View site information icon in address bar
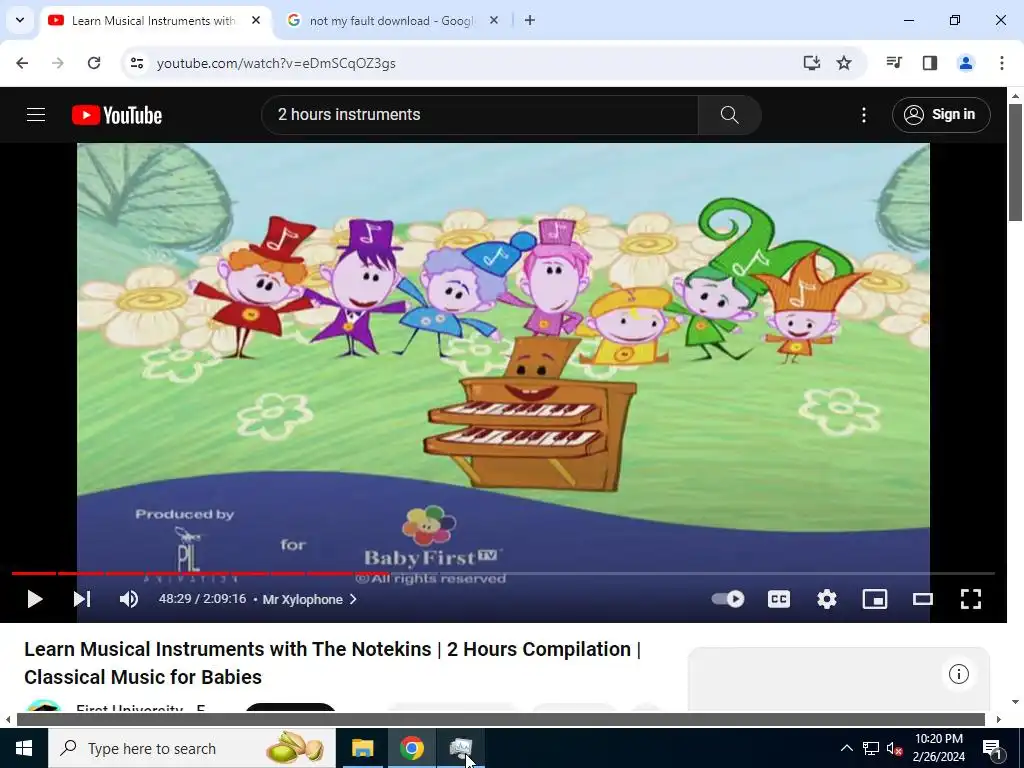Image resolution: width=1024 pixels, height=768 pixels. (136, 63)
